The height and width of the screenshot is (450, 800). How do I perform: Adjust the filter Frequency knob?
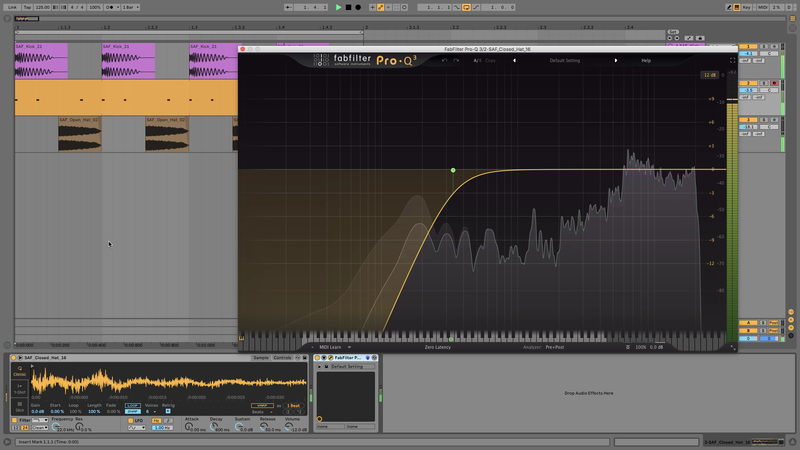coord(56,426)
